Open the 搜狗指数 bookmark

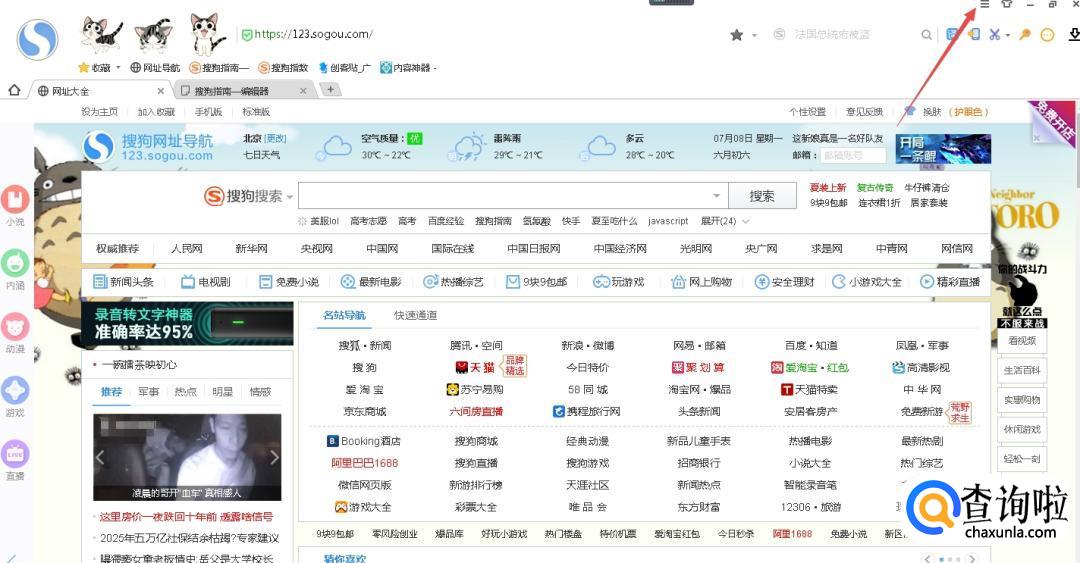point(283,68)
